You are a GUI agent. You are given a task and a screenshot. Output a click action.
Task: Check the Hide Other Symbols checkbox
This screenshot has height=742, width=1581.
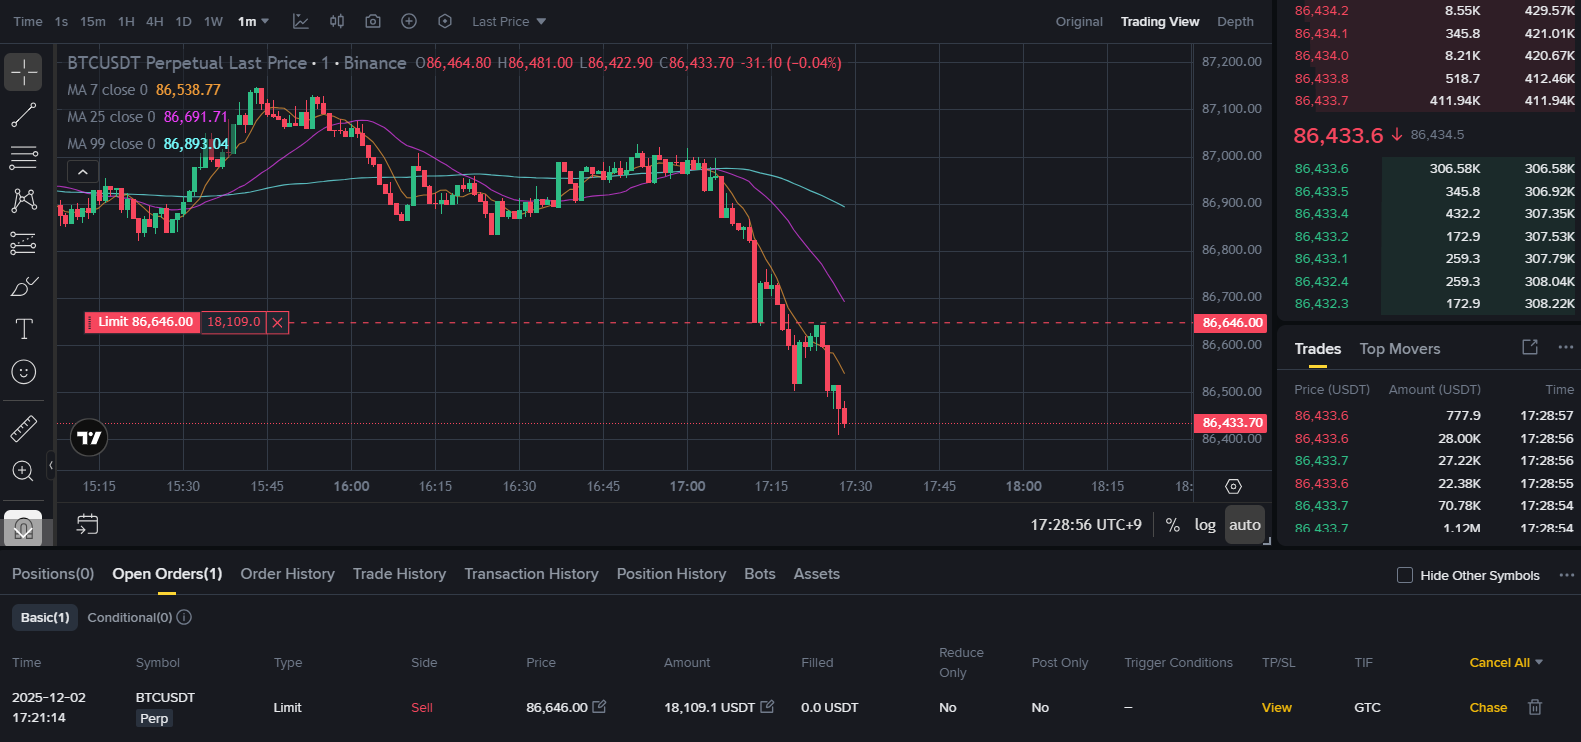pos(1405,575)
